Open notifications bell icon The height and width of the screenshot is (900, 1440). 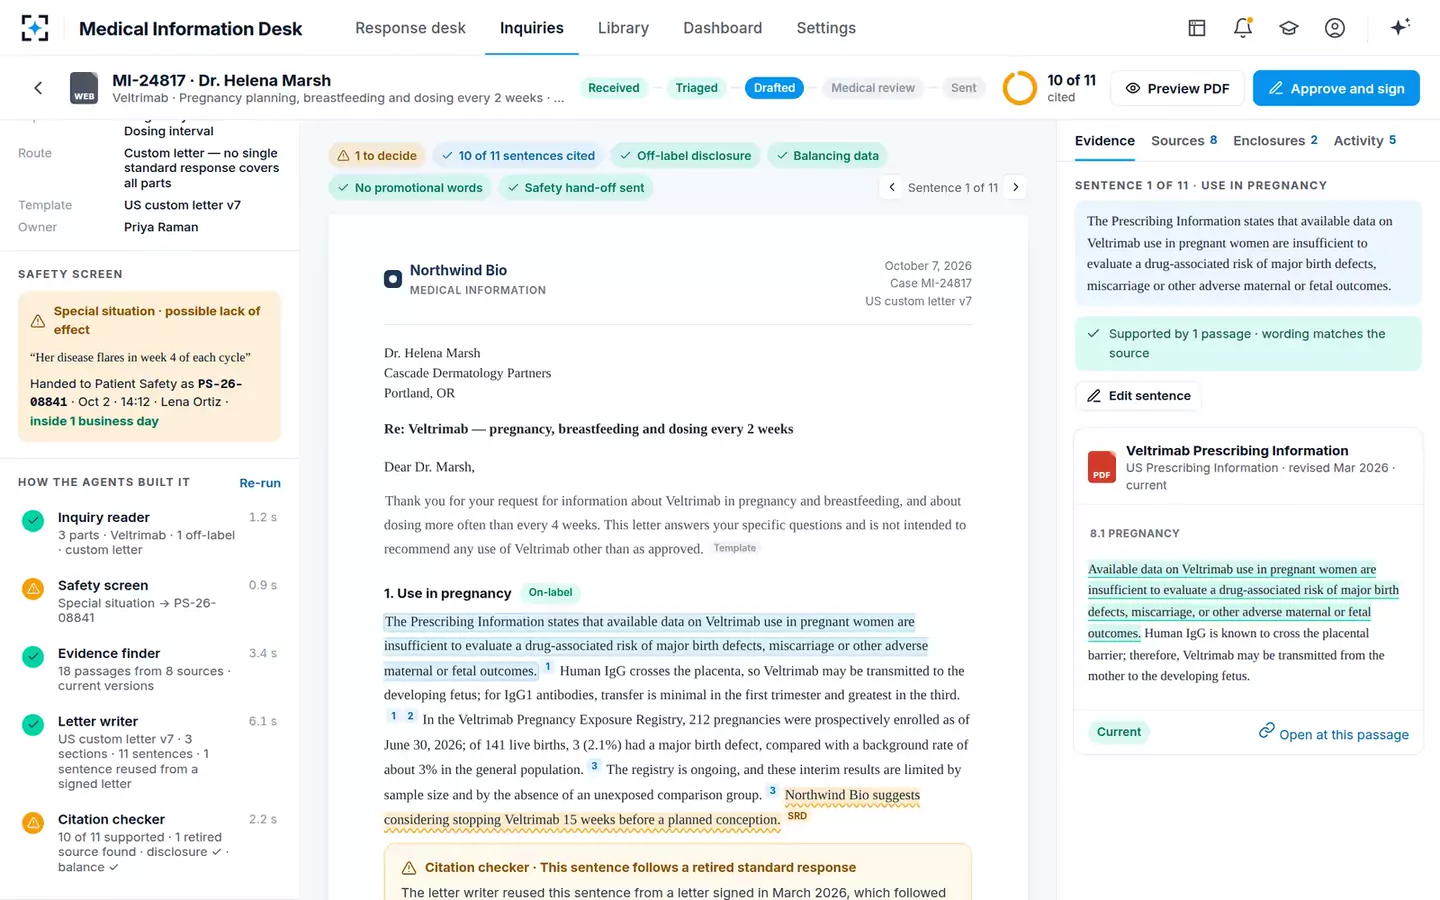point(1243,28)
